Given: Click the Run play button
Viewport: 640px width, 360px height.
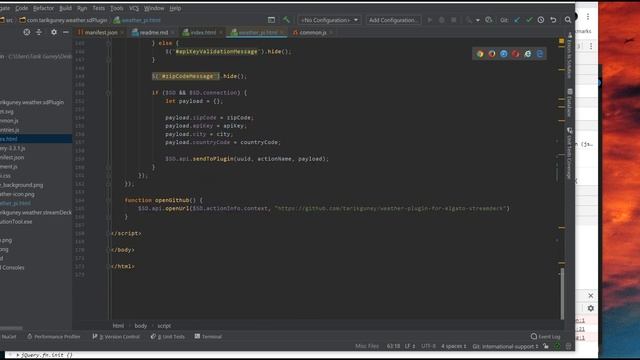Looking at the screenshot, I should pos(429,20).
